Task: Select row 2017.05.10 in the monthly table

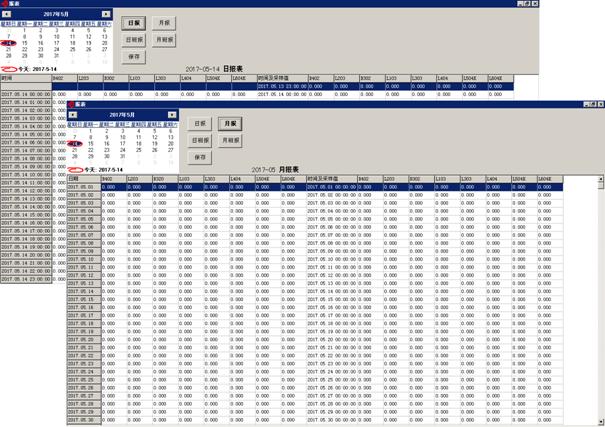Action: (x=82, y=259)
